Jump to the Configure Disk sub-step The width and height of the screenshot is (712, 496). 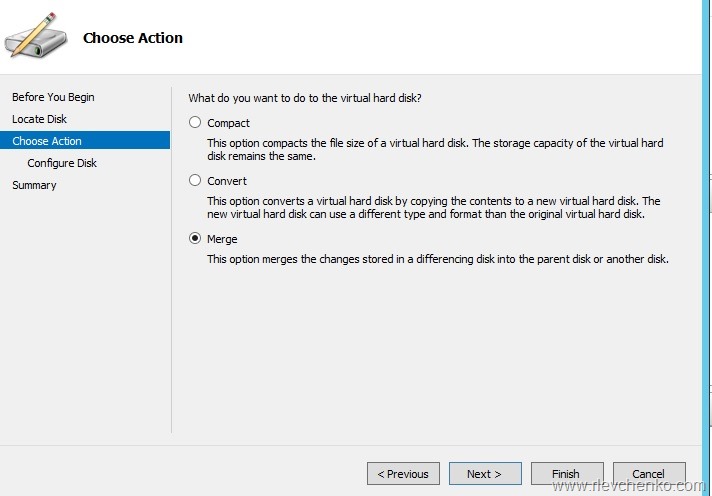(x=62, y=163)
